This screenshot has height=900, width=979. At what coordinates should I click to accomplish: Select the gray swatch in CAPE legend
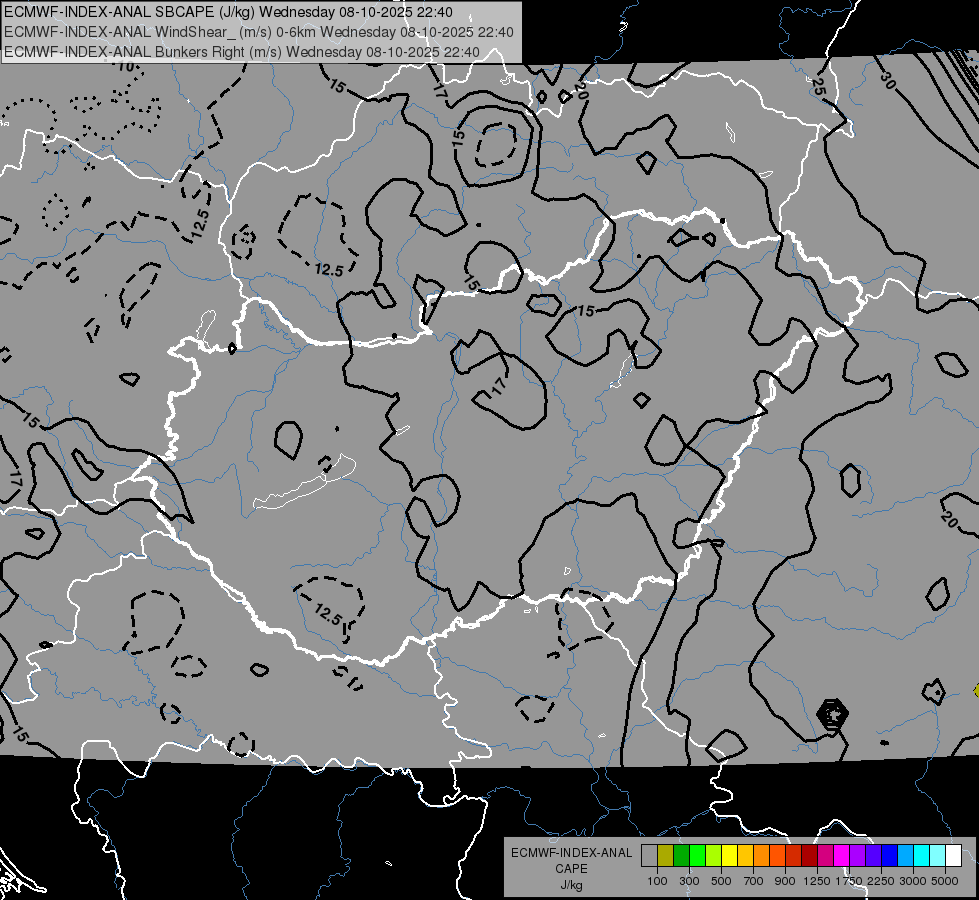[649, 856]
